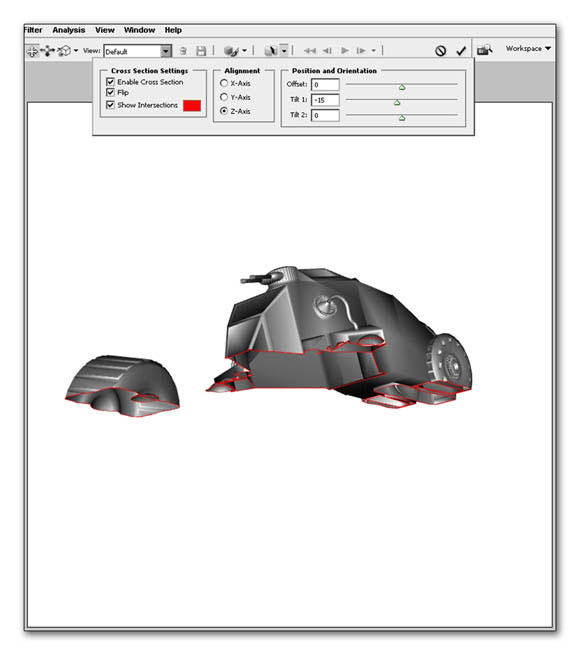The width and height of the screenshot is (580, 655).
Task: Click the cross section settings icon
Action: pos(271,51)
